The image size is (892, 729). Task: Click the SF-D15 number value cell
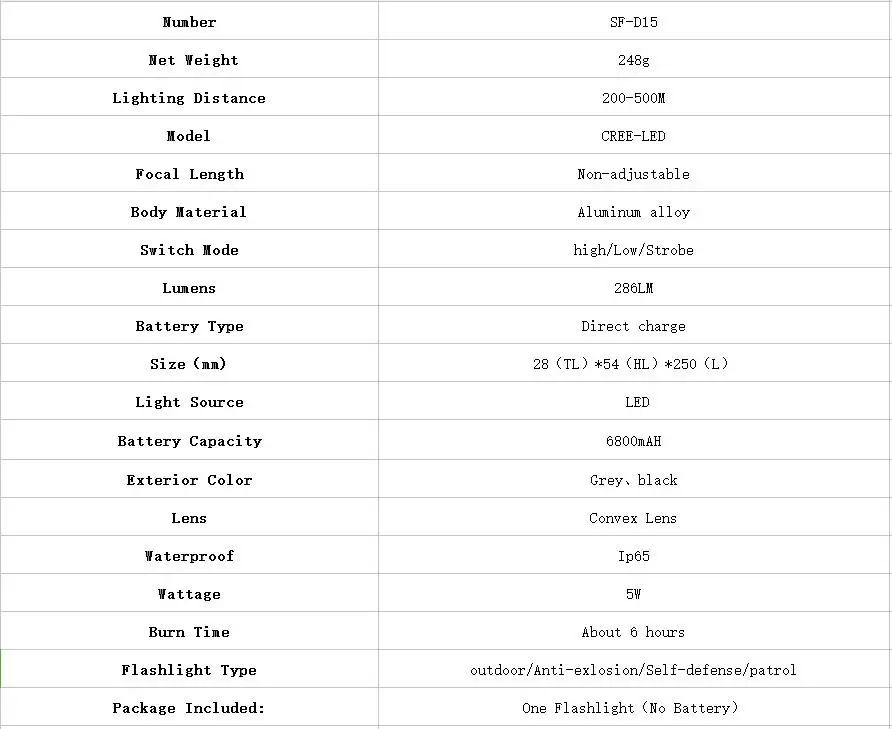click(634, 22)
